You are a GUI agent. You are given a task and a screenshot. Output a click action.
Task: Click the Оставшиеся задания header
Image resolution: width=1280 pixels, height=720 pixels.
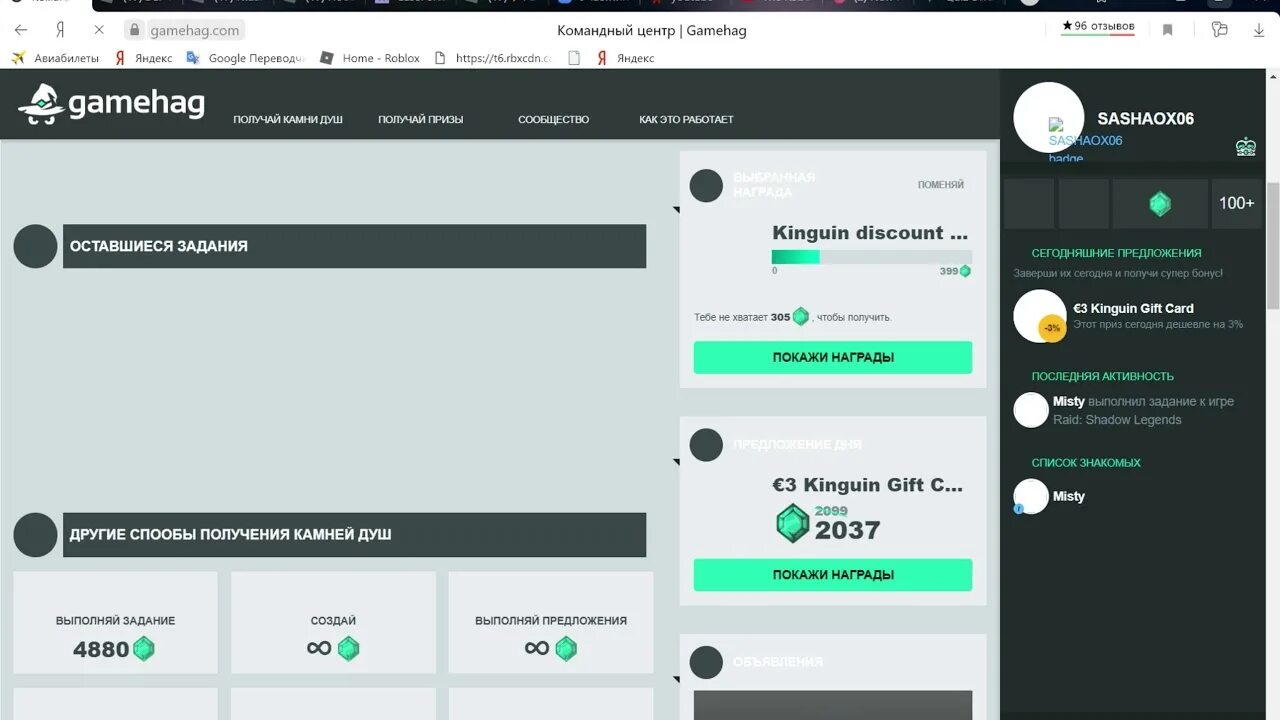pyautogui.click(x=354, y=246)
